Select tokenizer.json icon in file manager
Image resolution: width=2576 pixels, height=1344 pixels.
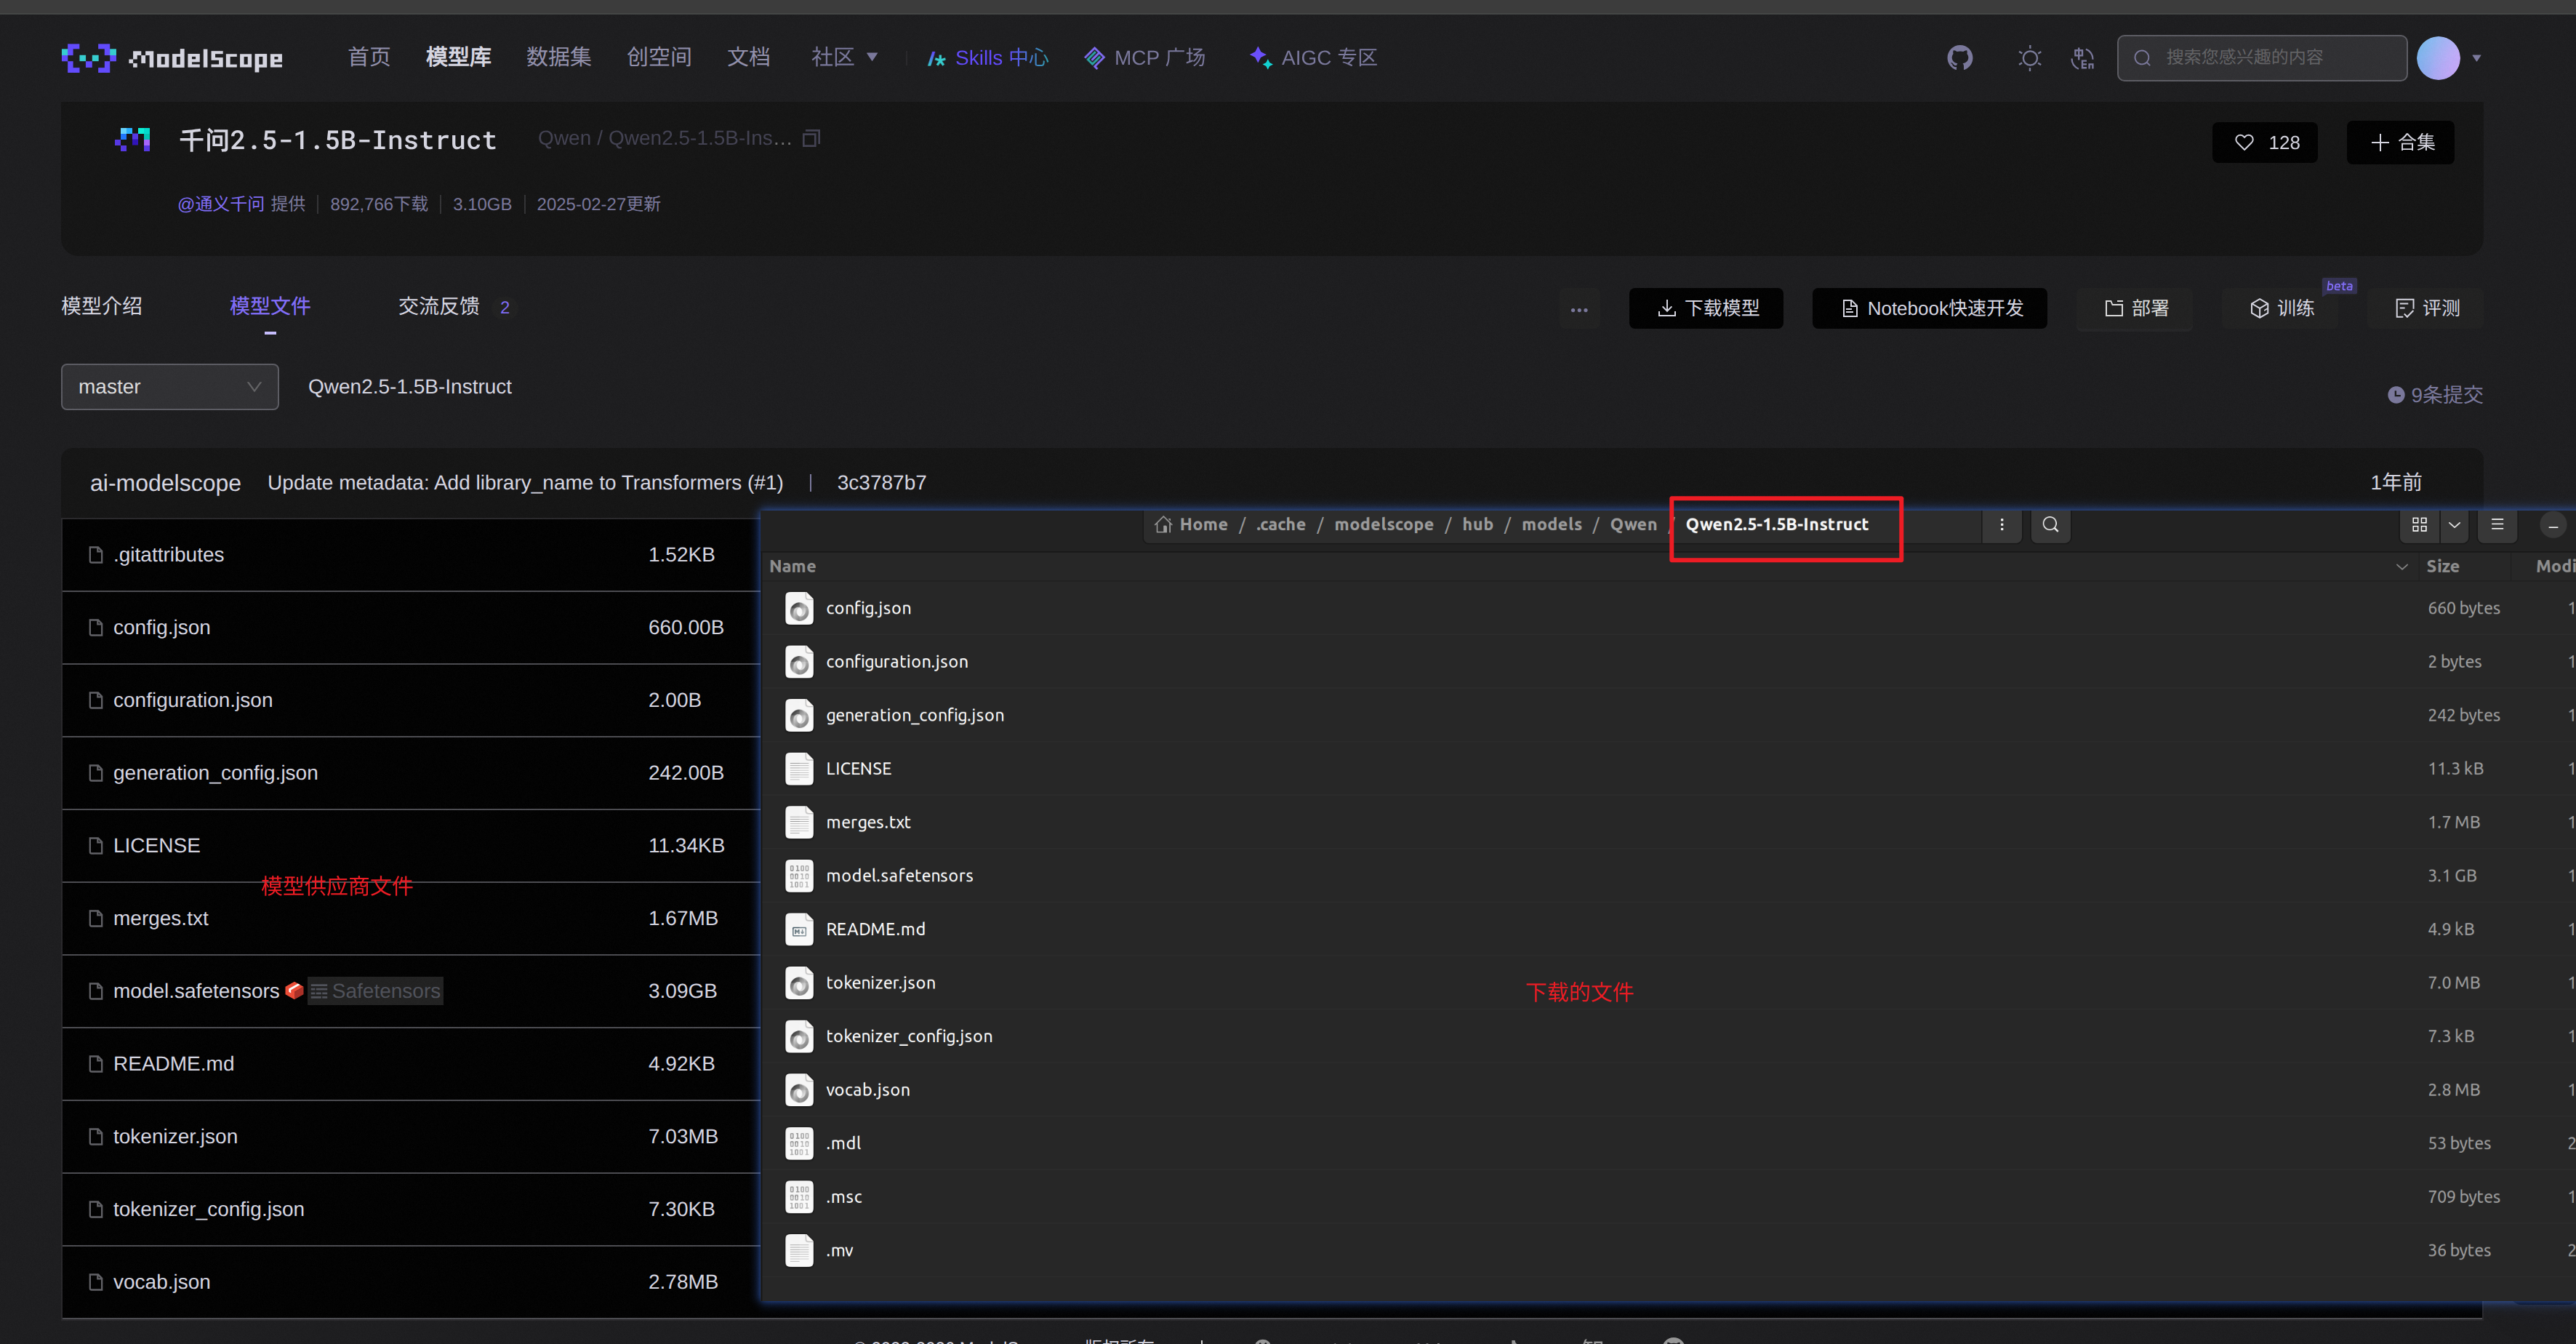(799, 983)
